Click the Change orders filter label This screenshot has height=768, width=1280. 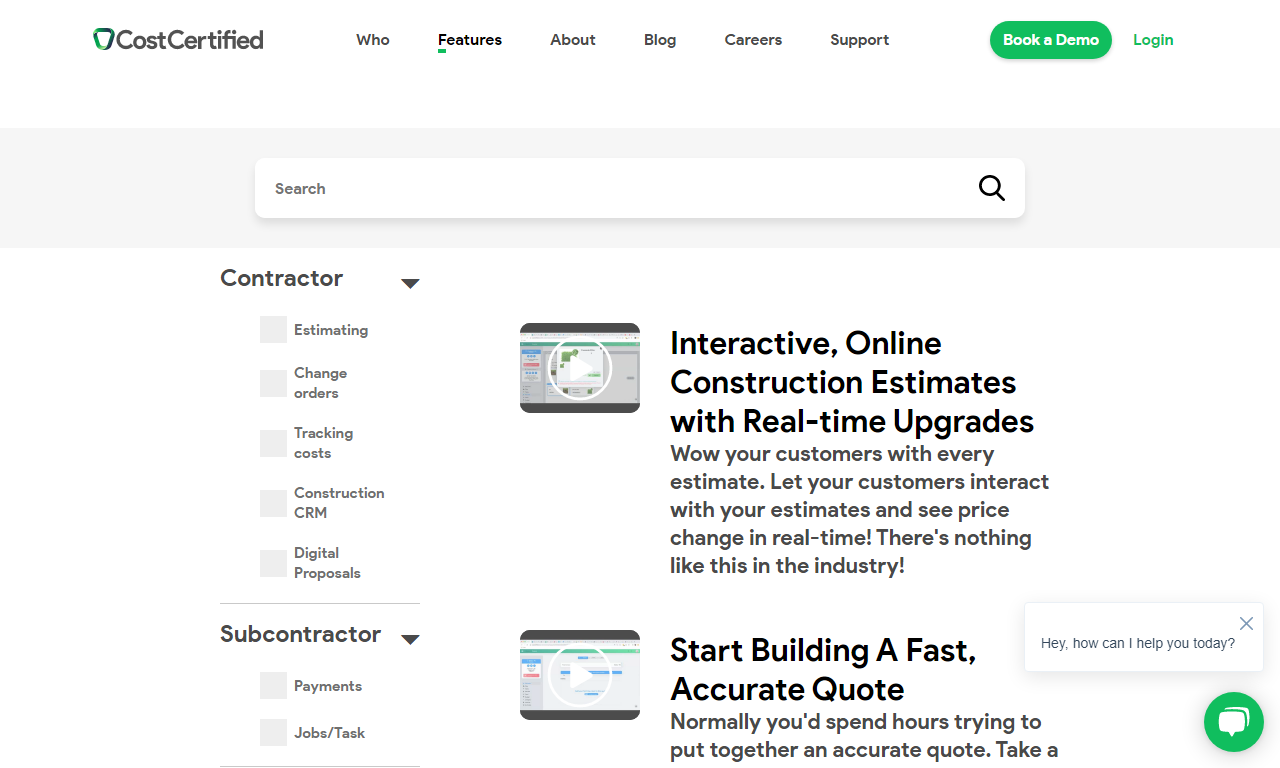[x=320, y=383]
